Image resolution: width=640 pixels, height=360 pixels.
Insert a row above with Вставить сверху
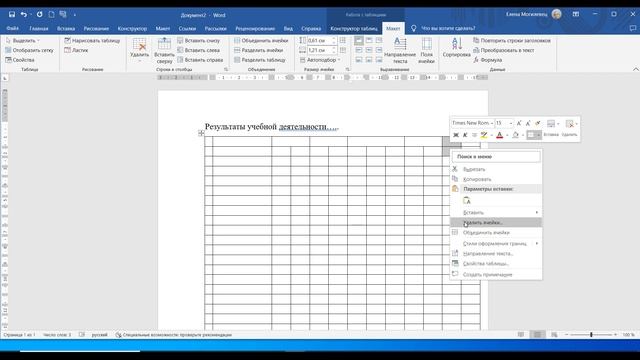[164, 50]
